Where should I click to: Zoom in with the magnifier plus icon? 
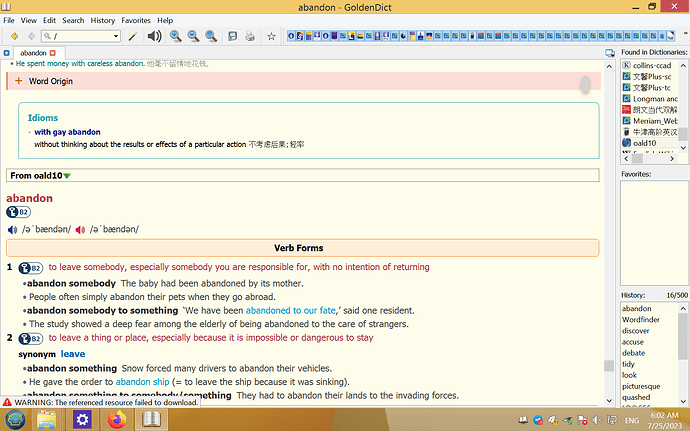point(176,36)
